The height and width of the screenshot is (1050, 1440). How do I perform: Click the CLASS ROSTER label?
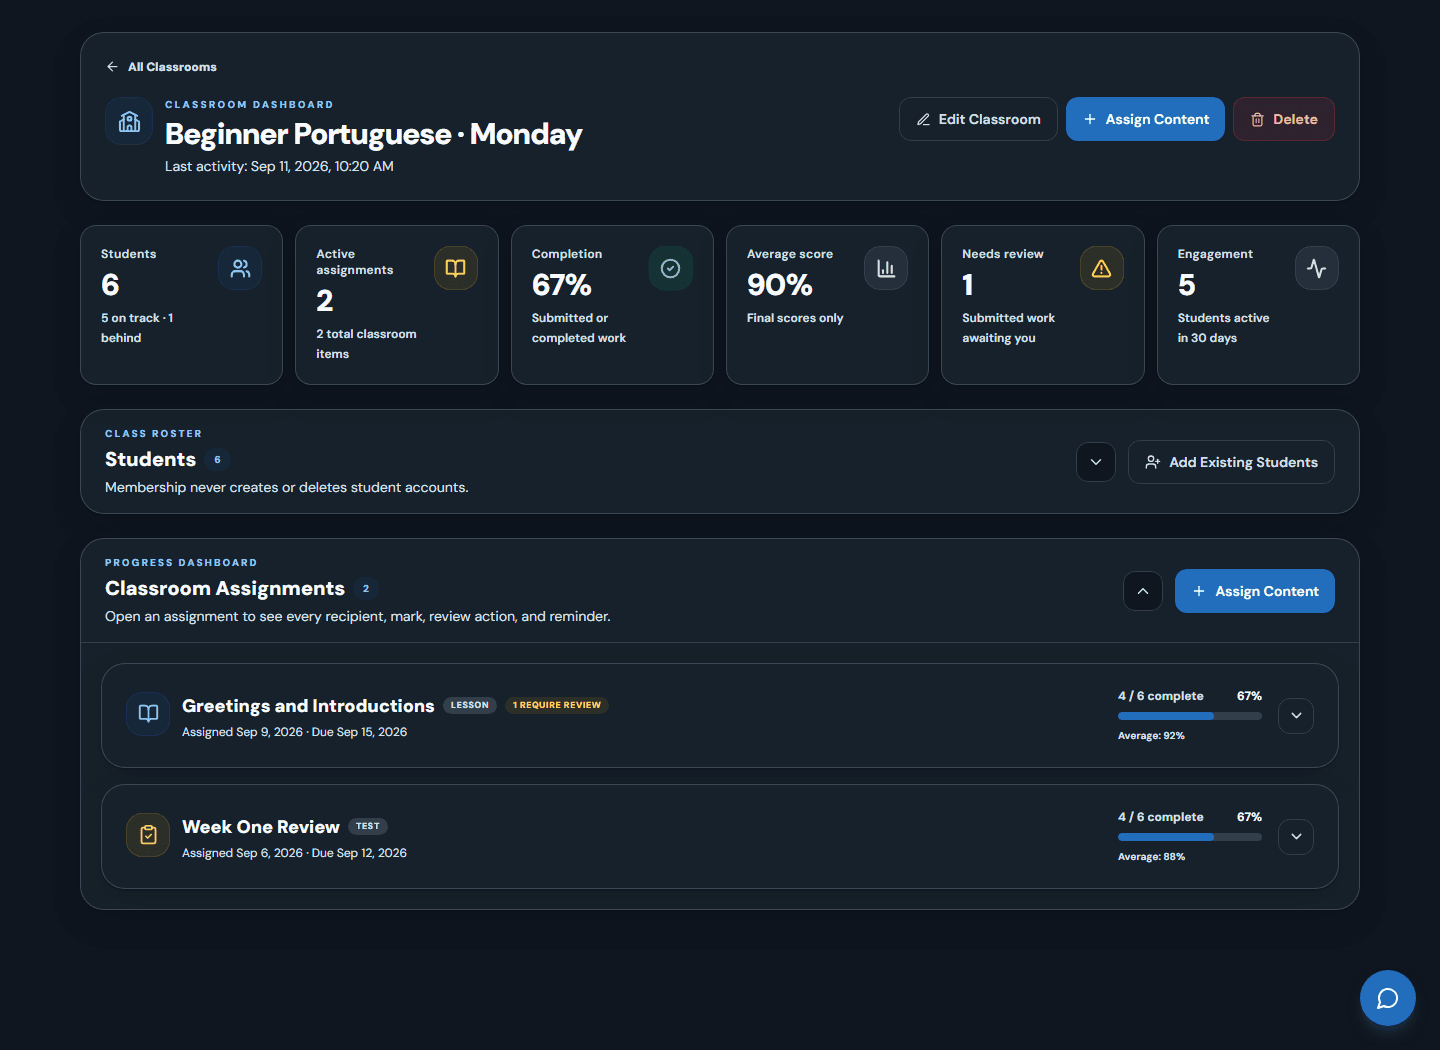pos(153,434)
